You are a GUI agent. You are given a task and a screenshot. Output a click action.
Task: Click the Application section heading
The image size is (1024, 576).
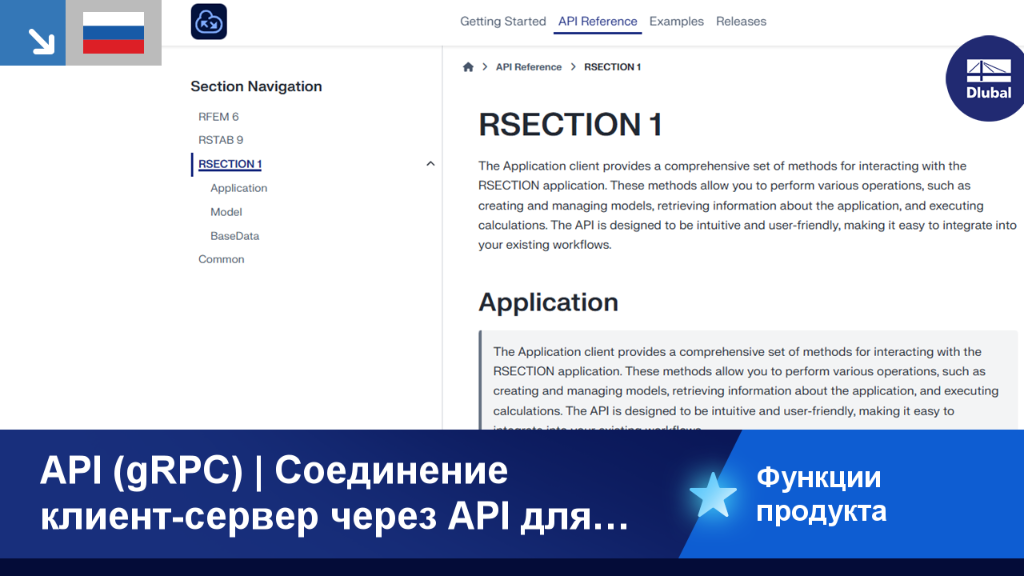pyautogui.click(x=548, y=302)
